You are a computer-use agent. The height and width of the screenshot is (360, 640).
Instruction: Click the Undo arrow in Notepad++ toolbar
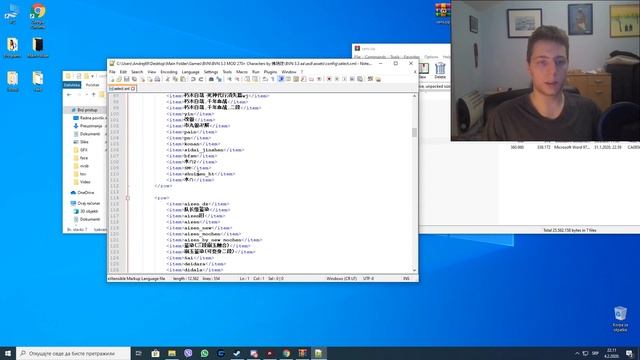coord(193,79)
